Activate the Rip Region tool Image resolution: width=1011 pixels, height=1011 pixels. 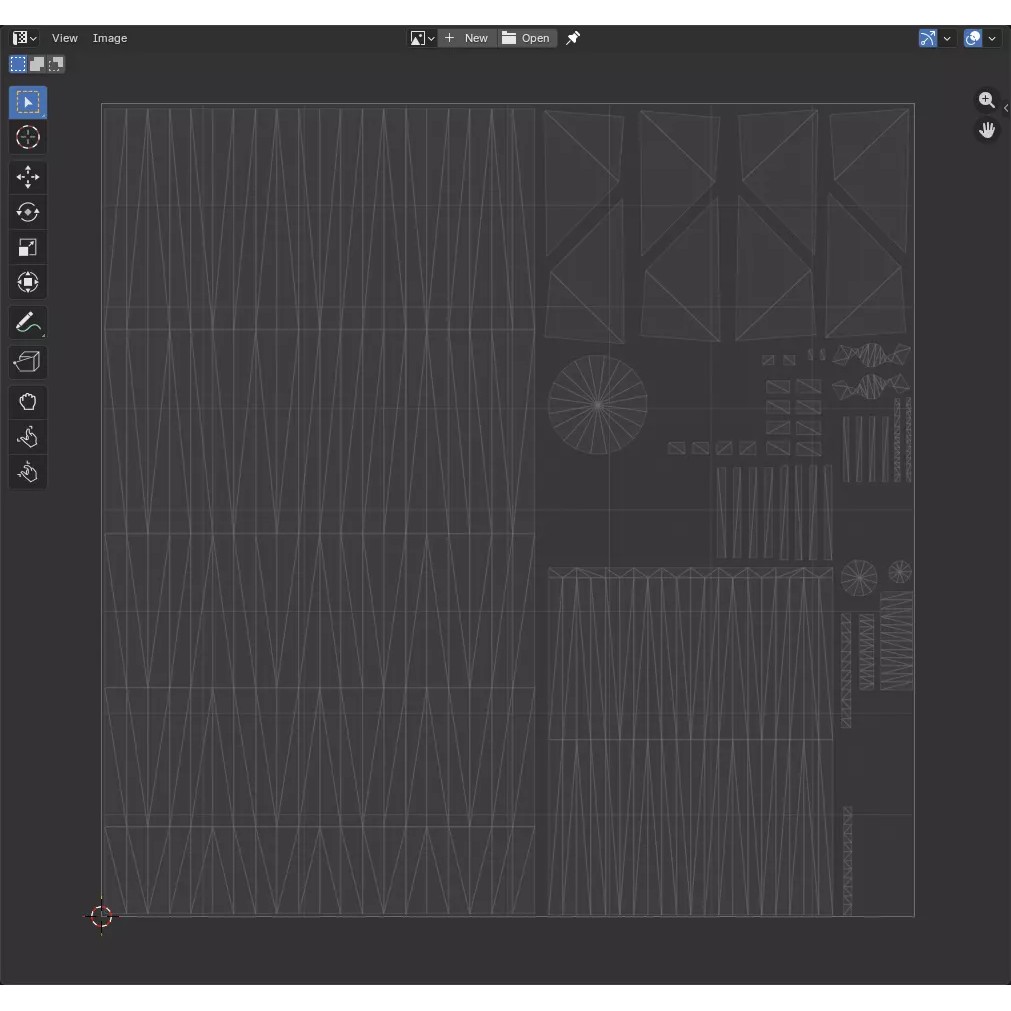28,362
